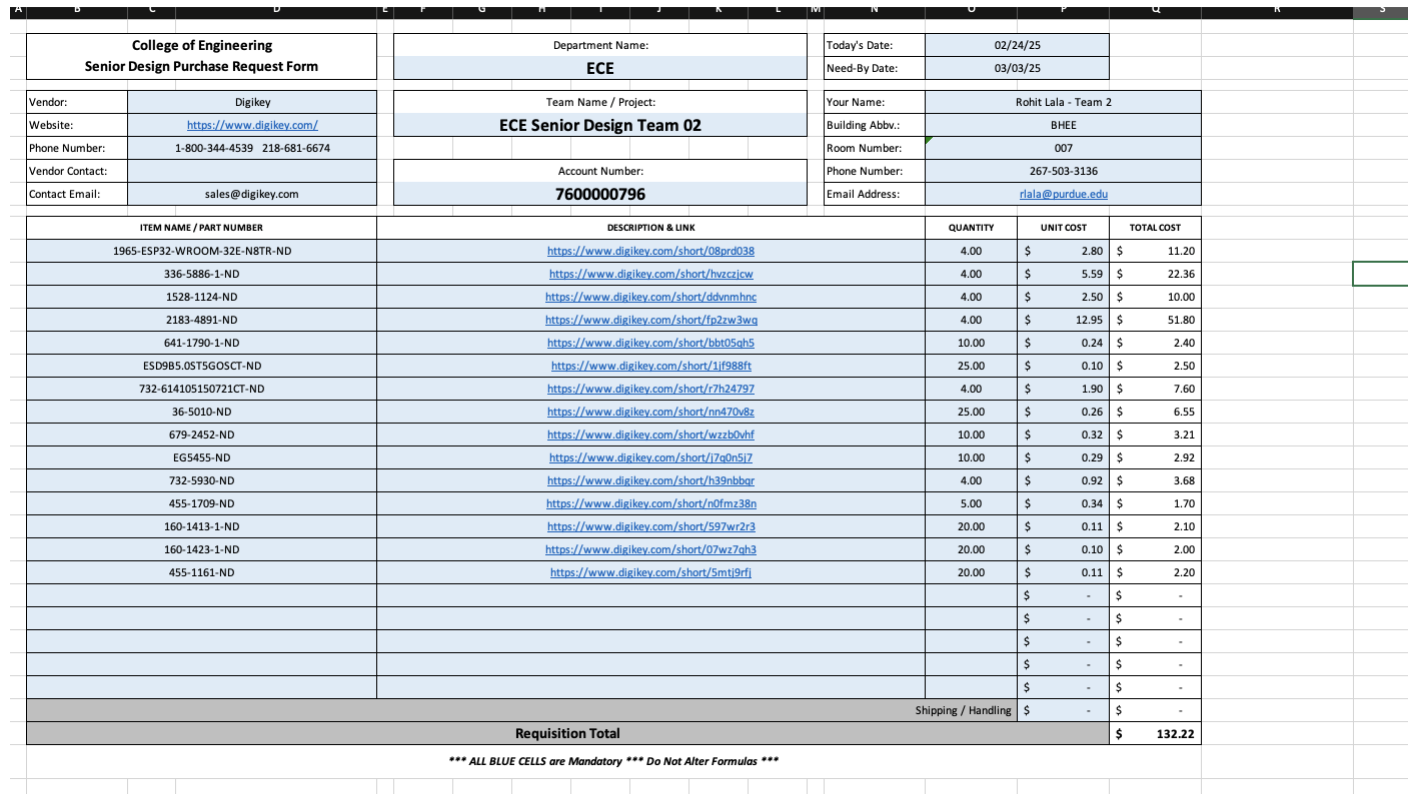Screen dimensions: 1424x794
Task: Select the sales@digikey.com contact email cell
Action: pyautogui.click(x=252, y=194)
